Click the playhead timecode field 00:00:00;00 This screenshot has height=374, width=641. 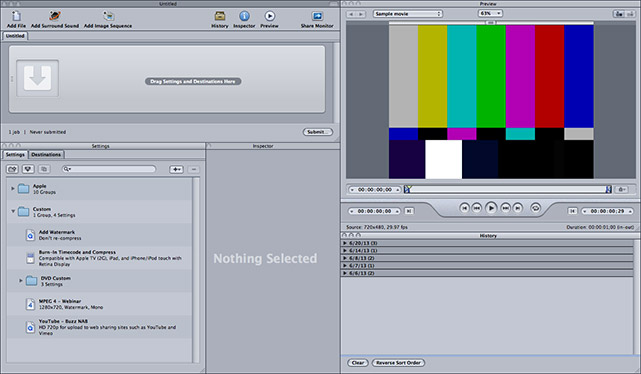point(374,190)
